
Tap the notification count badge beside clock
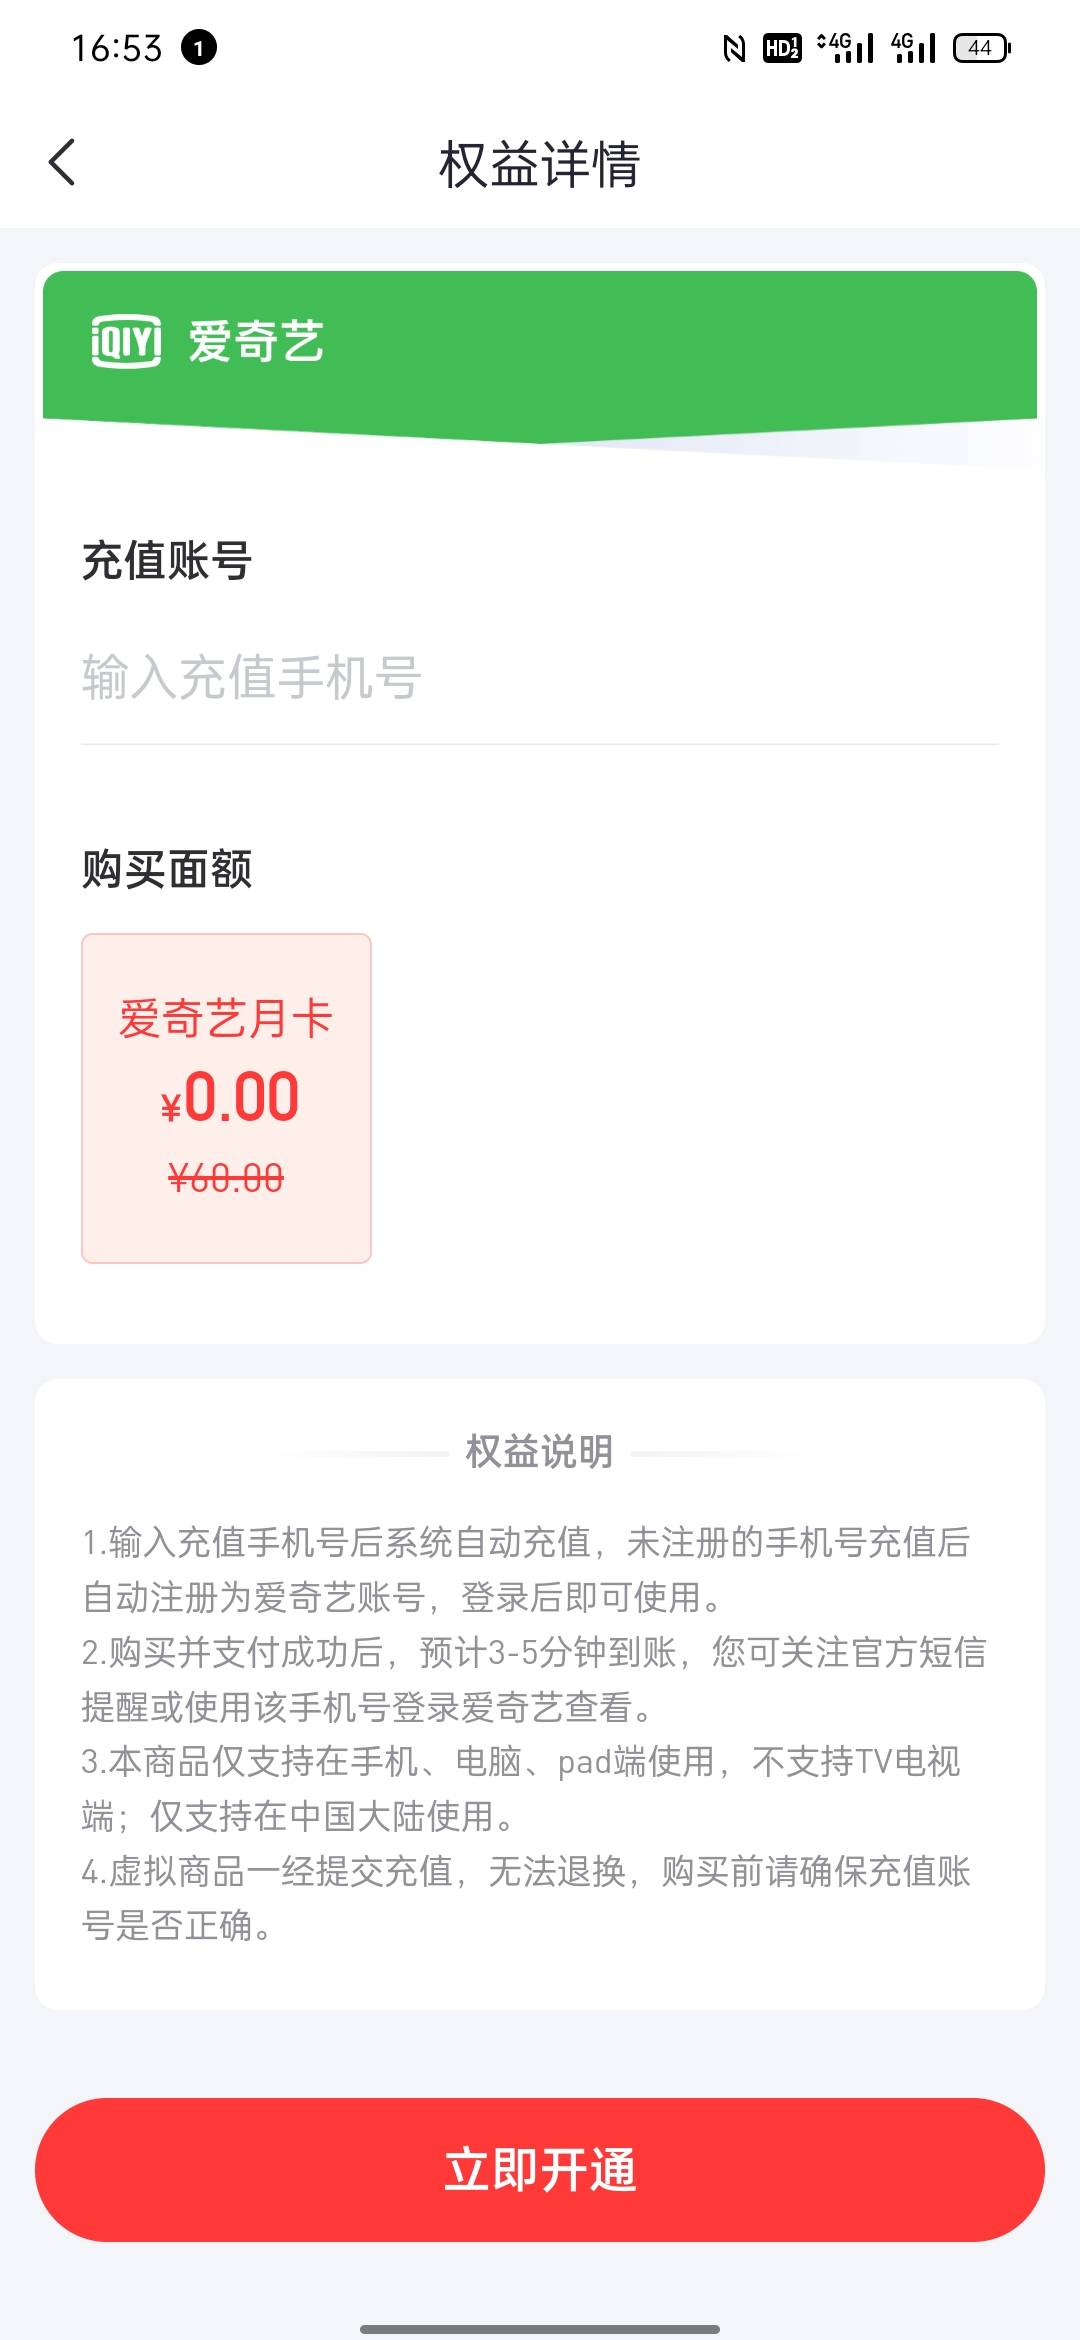(198, 48)
